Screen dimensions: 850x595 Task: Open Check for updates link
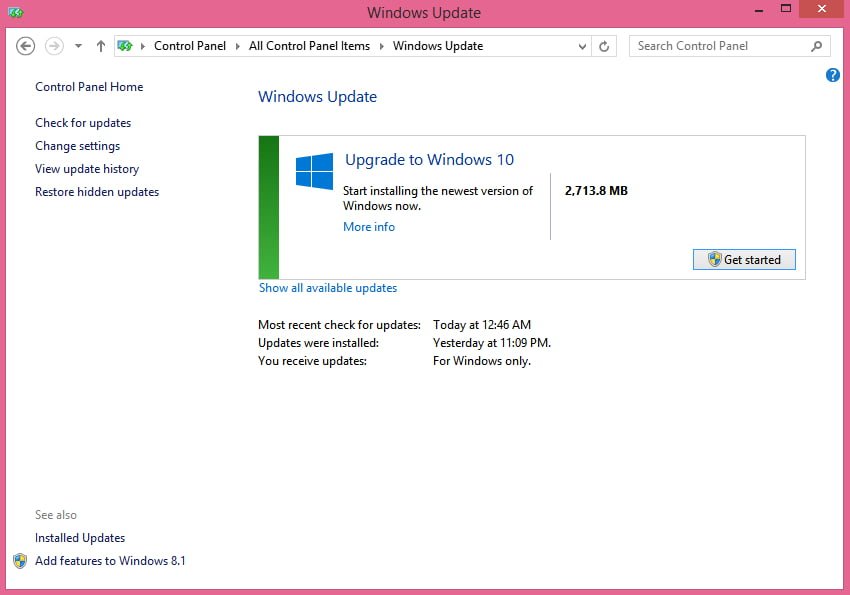[x=83, y=123]
